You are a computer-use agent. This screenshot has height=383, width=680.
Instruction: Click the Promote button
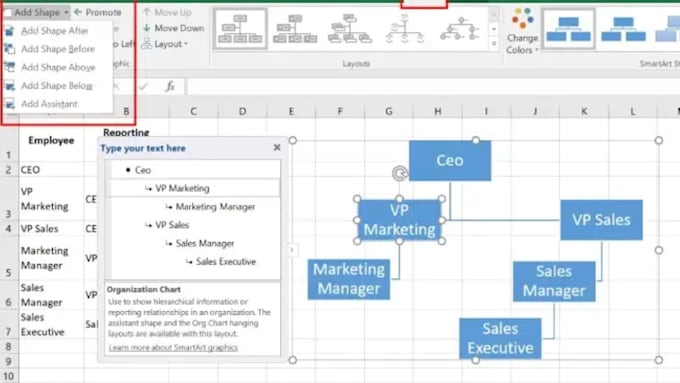point(98,12)
